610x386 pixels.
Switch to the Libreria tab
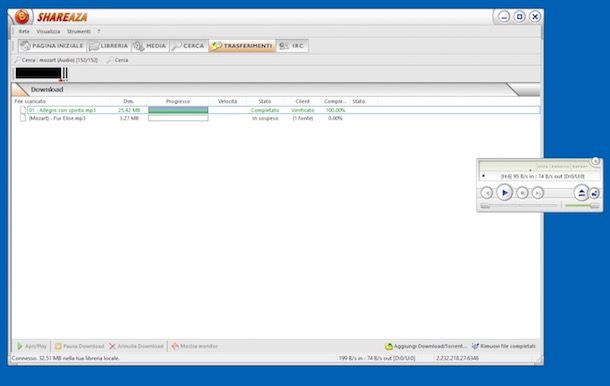pyautogui.click(x=109, y=46)
